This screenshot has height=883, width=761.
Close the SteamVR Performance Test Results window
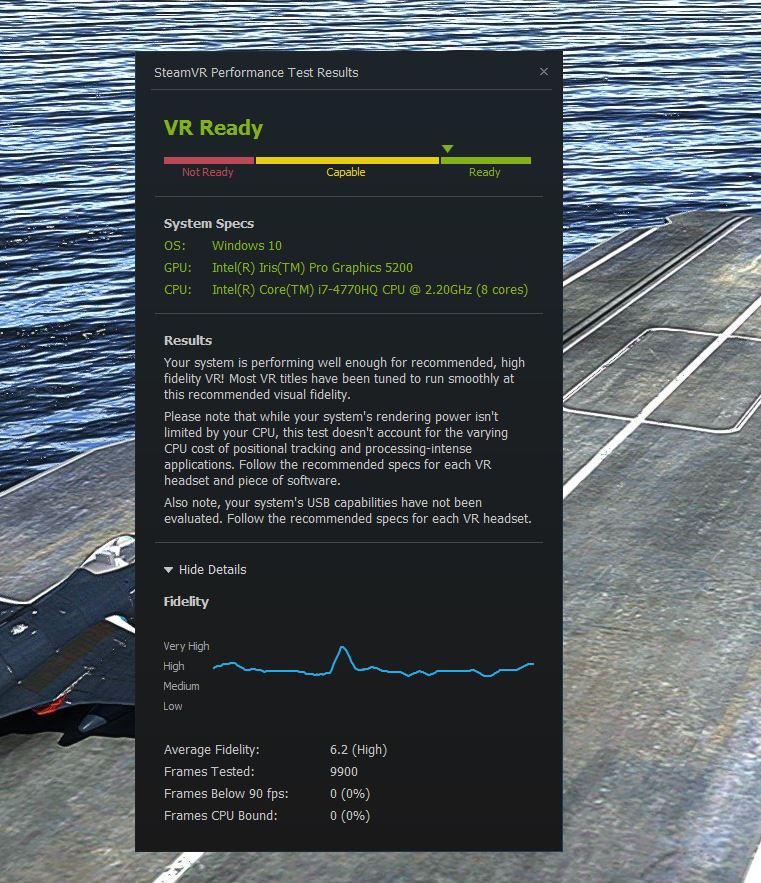click(x=544, y=72)
